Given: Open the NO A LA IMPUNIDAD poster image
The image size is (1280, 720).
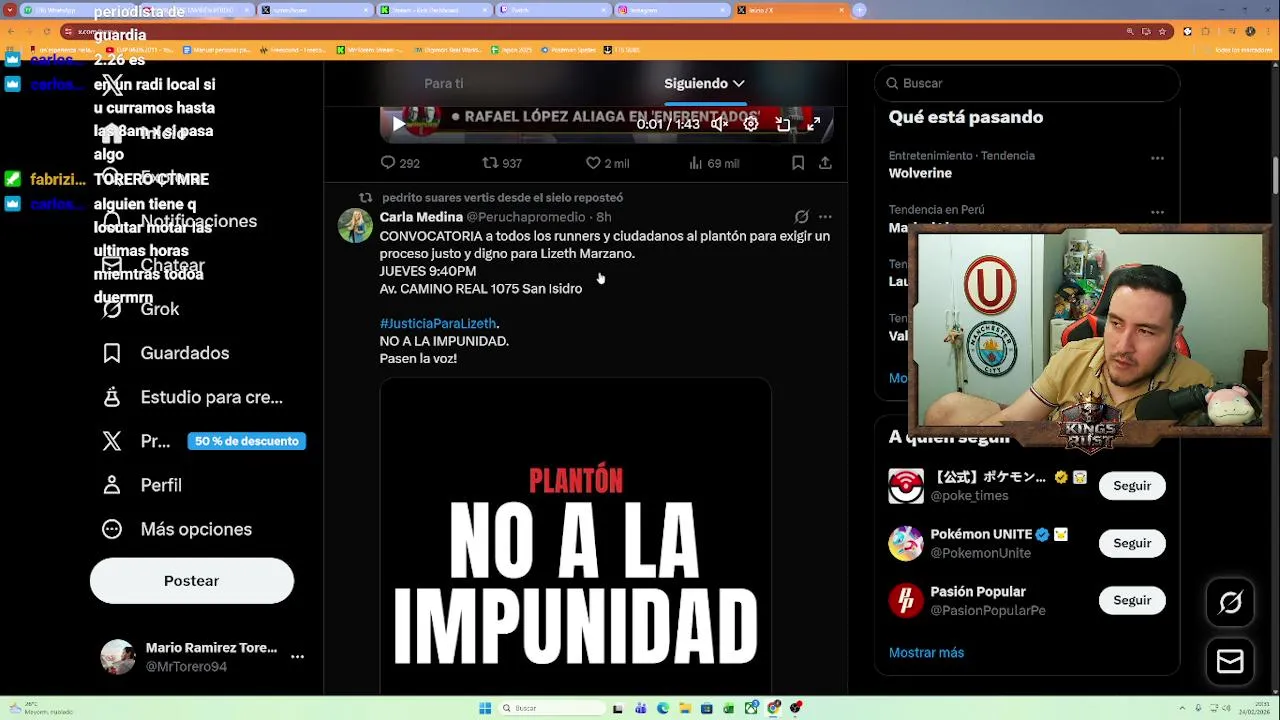Looking at the screenshot, I should point(575,535).
